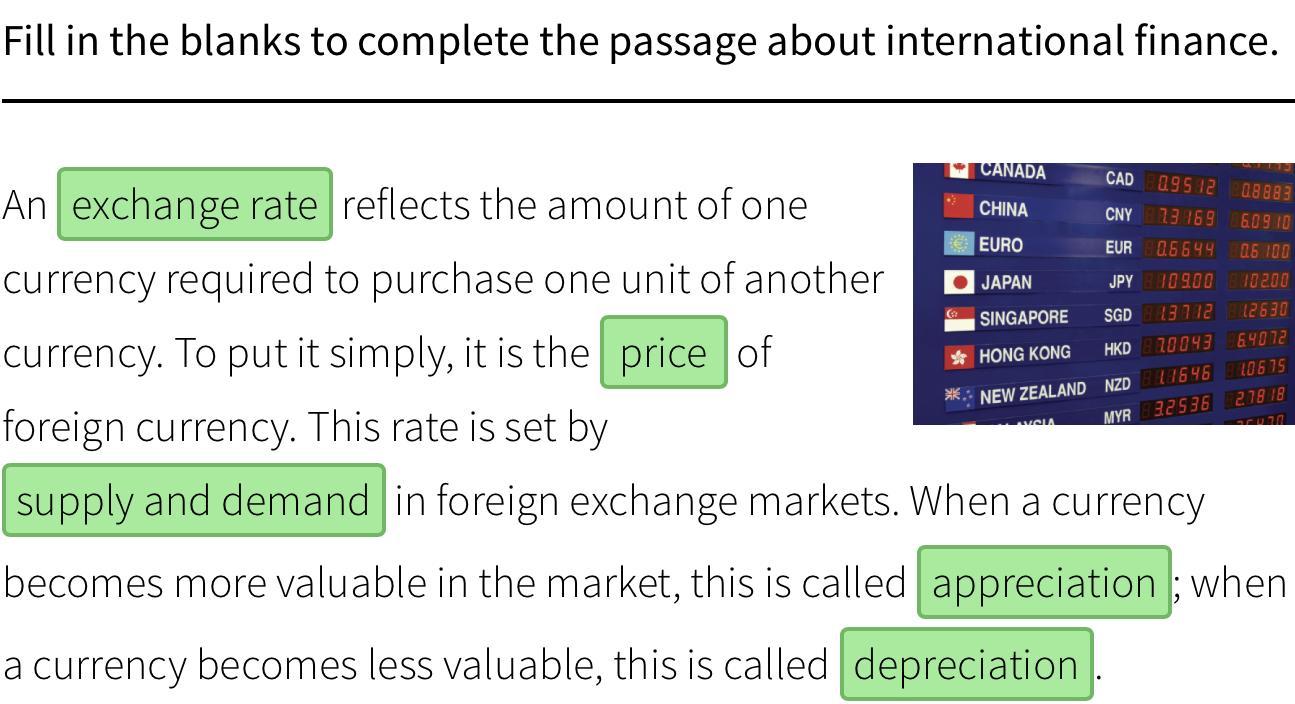The image size is (1295, 704).
Task: Click the "Fill in the blanks" instruction heading
Action: tap(641, 40)
